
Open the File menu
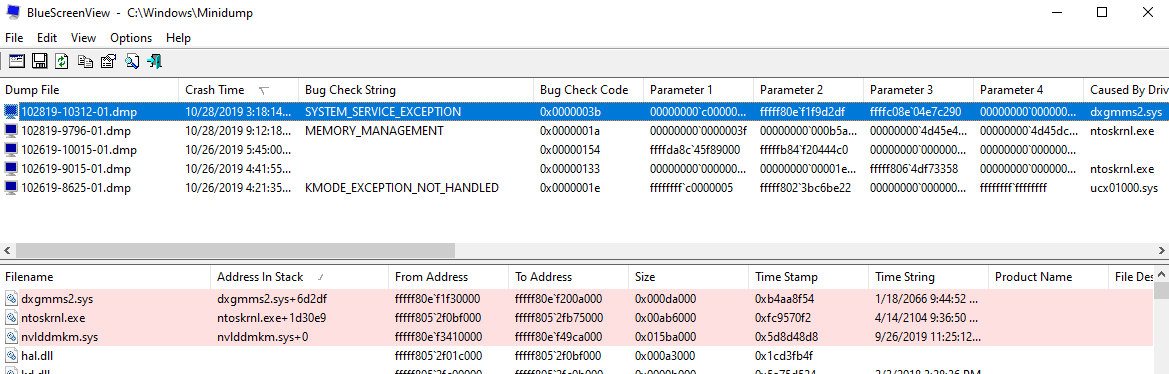click(x=14, y=38)
